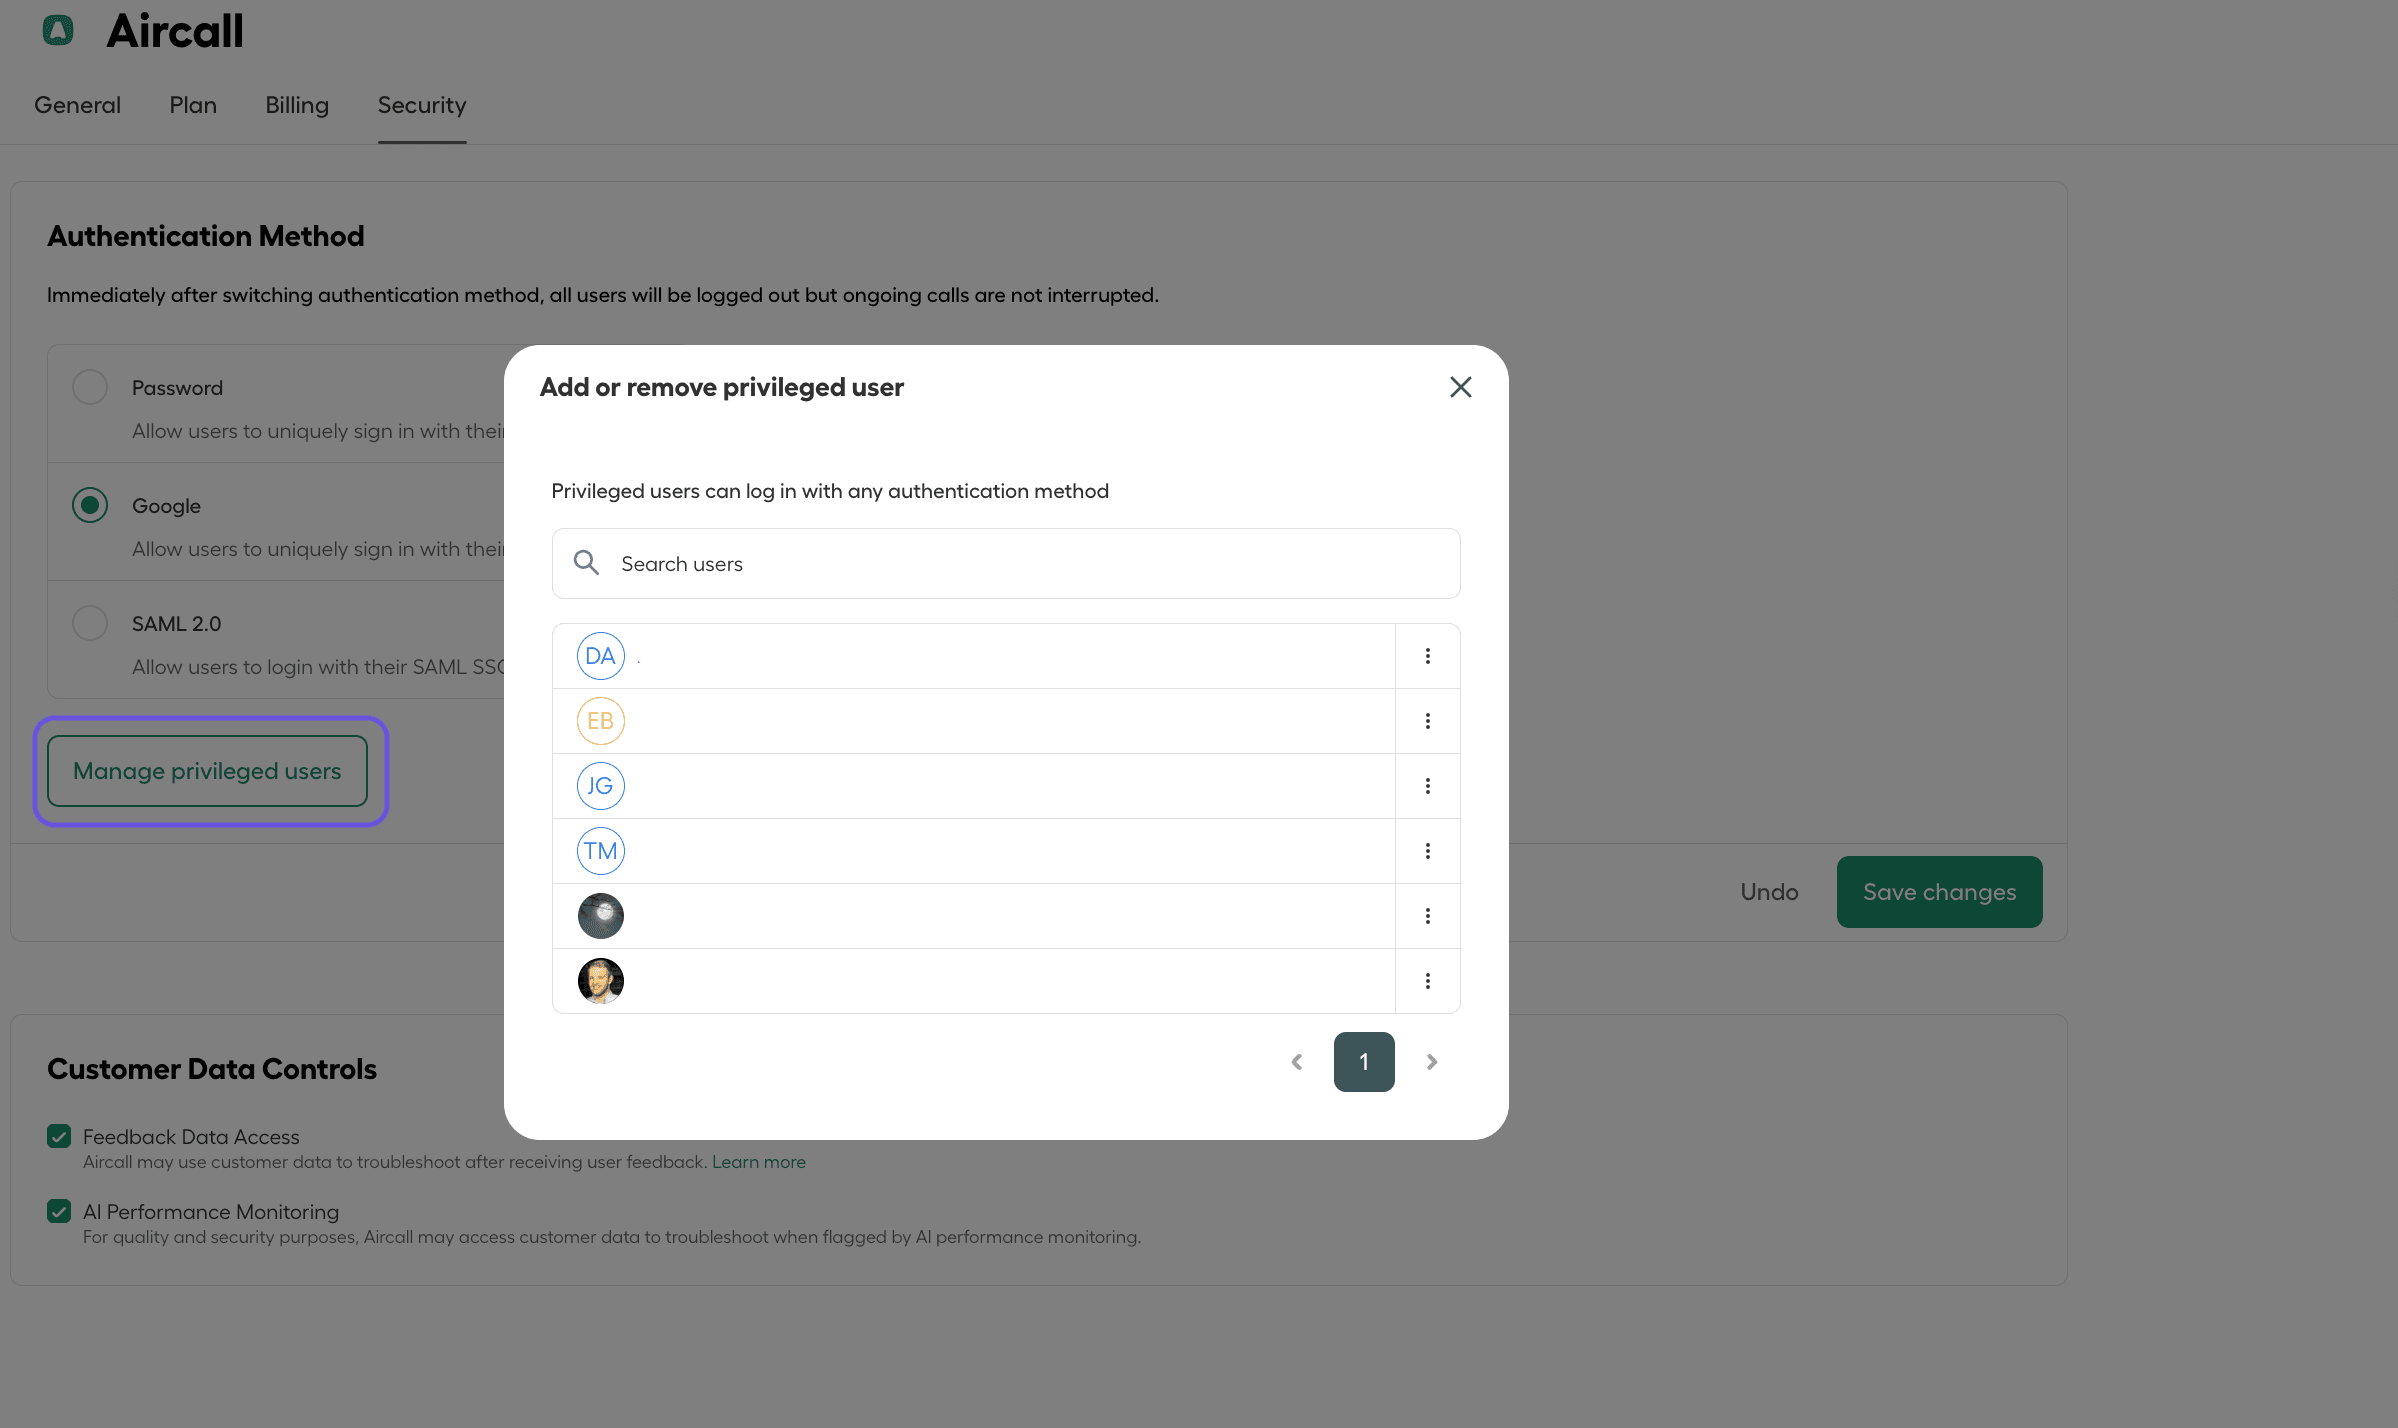The image size is (2398, 1428).
Task: Open the Learn more link
Action: pos(758,1161)
